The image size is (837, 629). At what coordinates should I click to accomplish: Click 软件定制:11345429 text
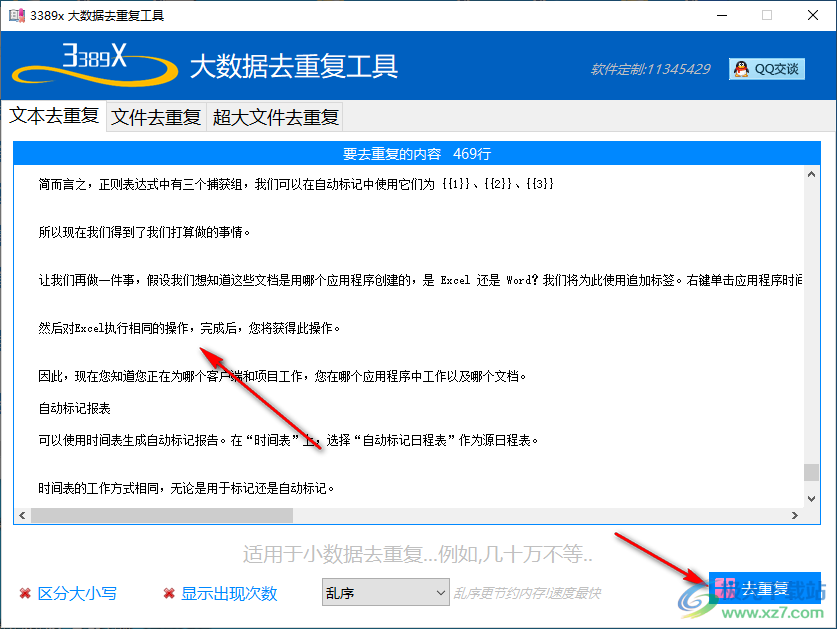click(650, 69)
